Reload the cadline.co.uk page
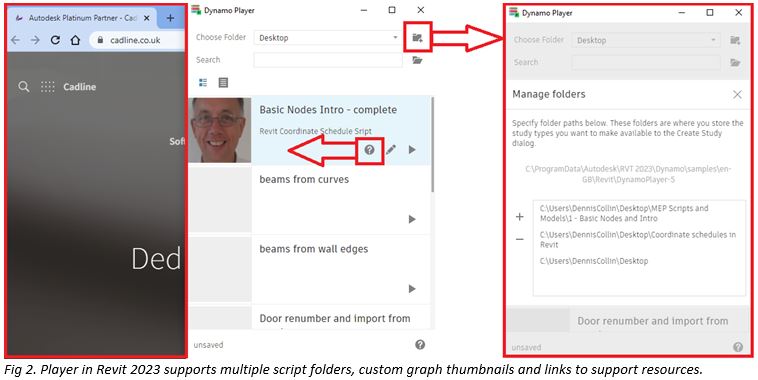758x380 pixels. click(x=55, y=40)
